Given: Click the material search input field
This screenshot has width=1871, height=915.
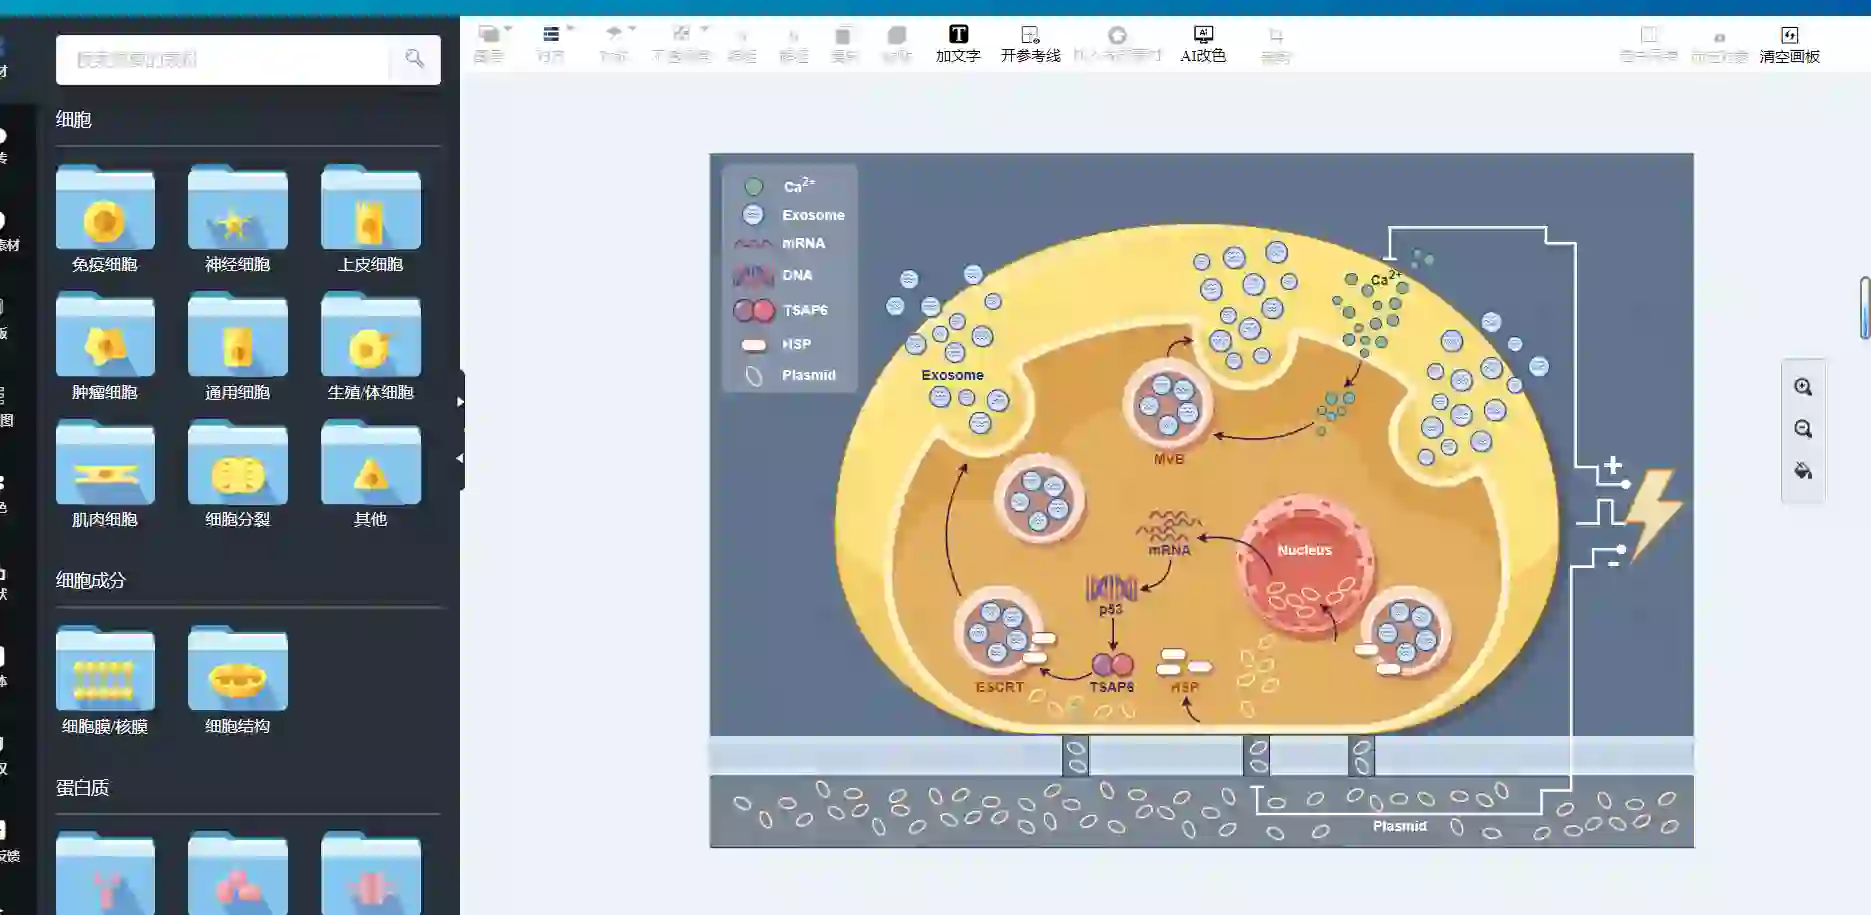Looking at the screenshot, I should [222, 60].
